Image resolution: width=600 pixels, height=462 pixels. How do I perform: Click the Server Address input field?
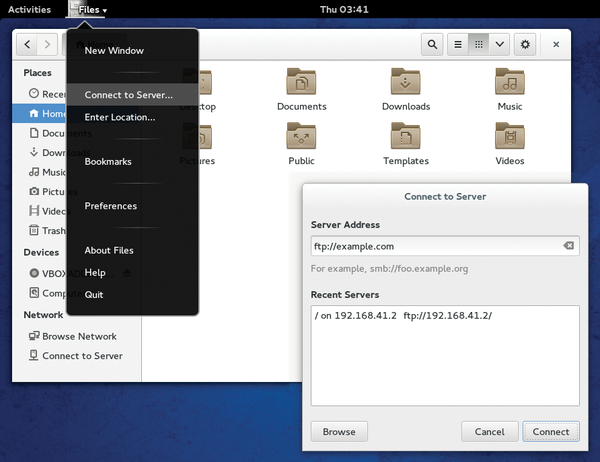click(x=445, y=246)
